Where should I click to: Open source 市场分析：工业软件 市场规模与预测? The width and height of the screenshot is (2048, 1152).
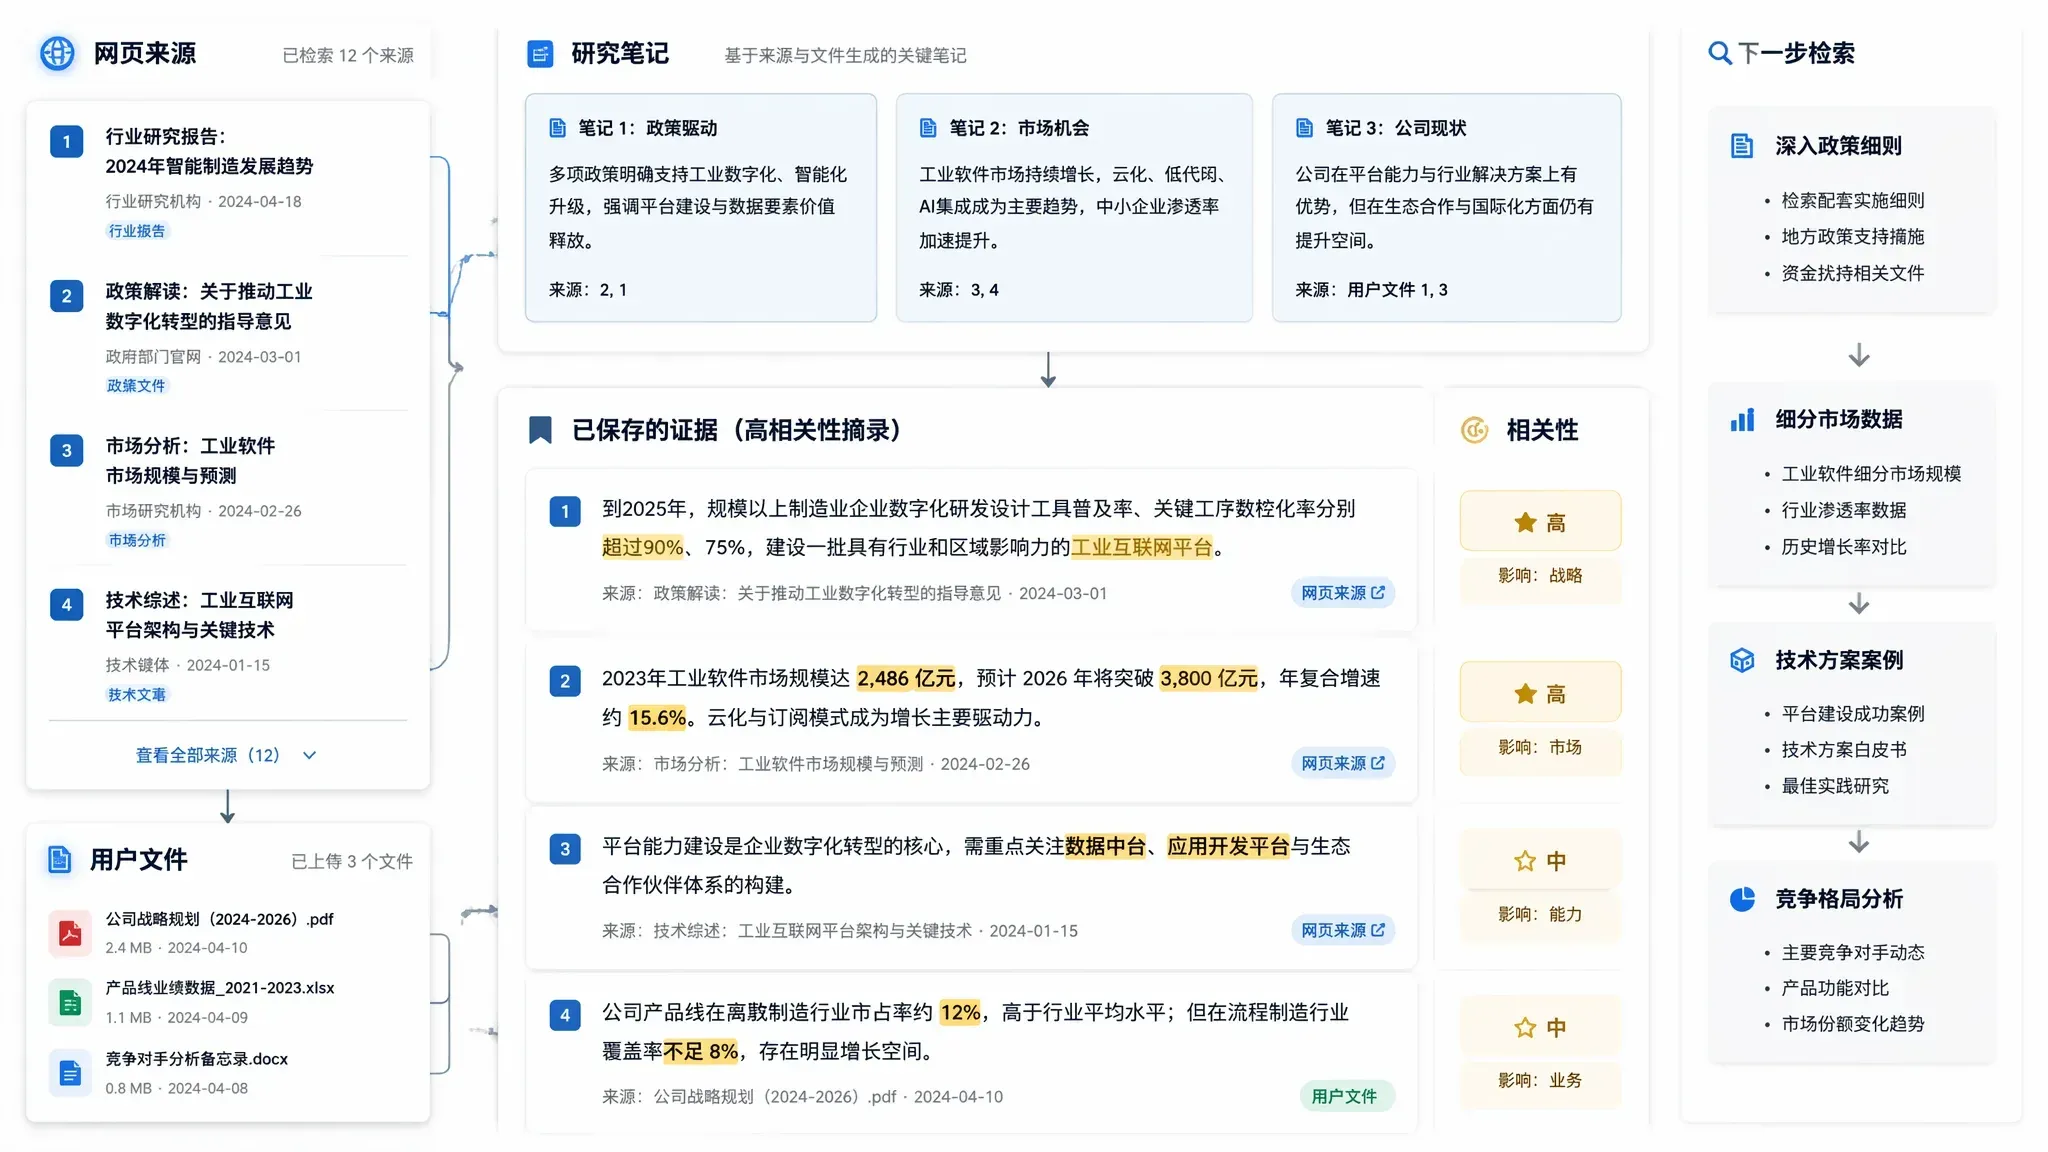pyautogui.click(x=190, y=461)
